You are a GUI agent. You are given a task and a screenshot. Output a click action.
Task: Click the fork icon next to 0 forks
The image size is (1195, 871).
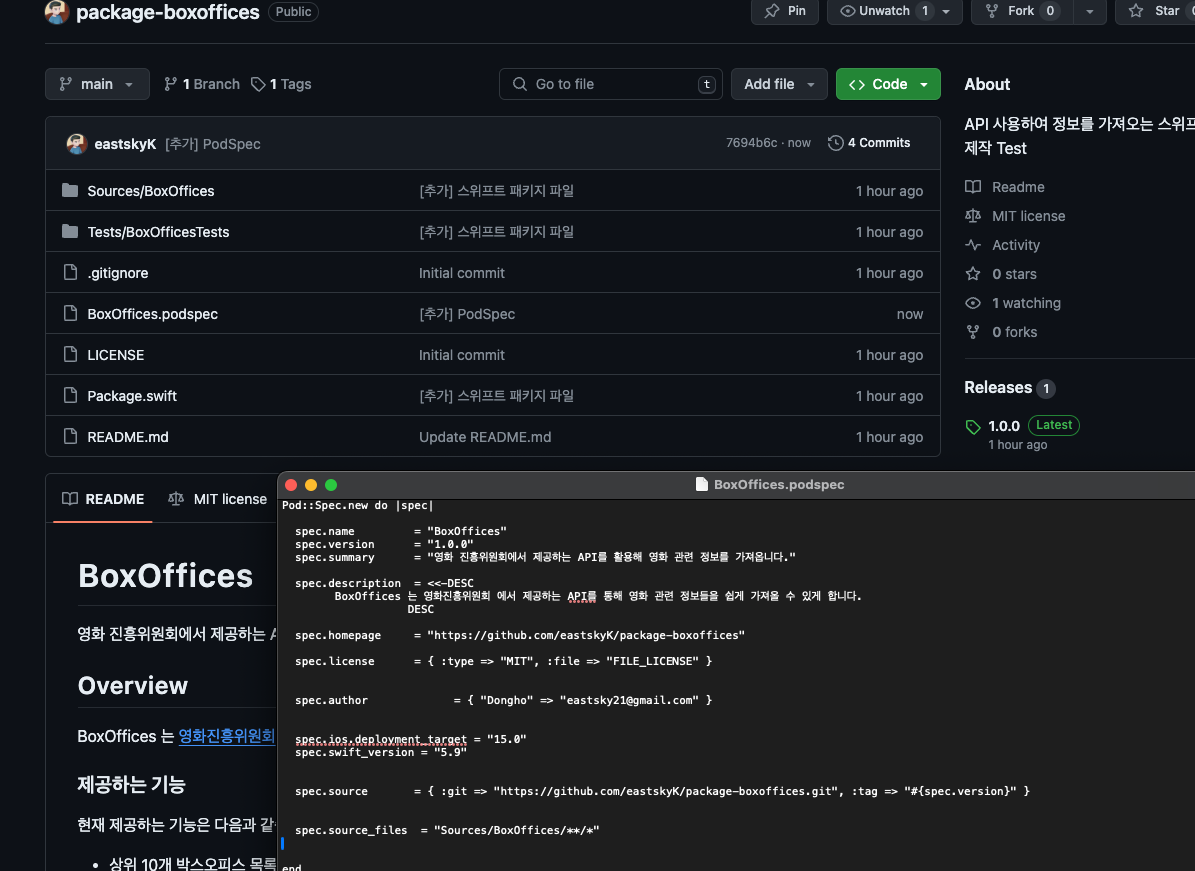click(972, 331)
